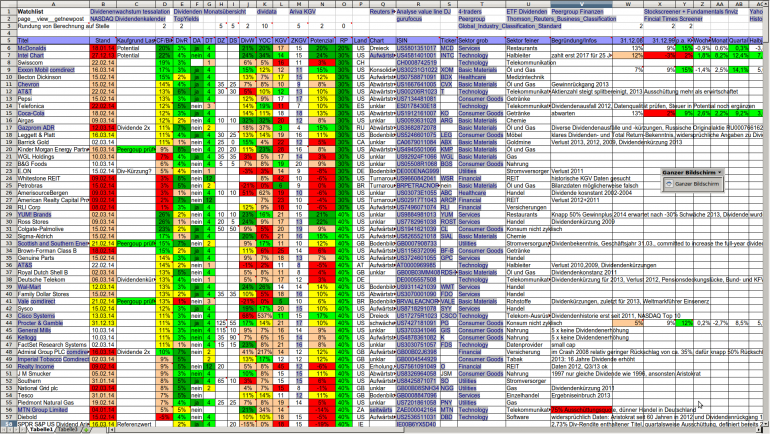770x434 pixels.
Task: Open the Fincial Times Screener link
Action: click(673, 19)
